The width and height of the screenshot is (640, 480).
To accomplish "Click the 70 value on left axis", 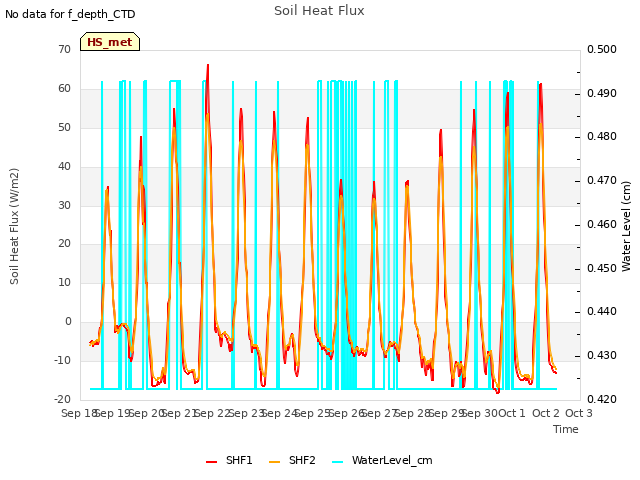I will tap(64, 49).
